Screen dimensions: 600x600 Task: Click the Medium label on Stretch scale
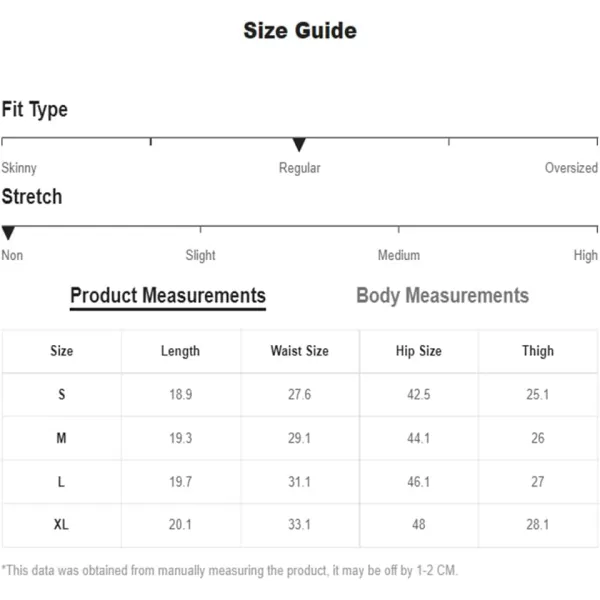pos(399,255)
